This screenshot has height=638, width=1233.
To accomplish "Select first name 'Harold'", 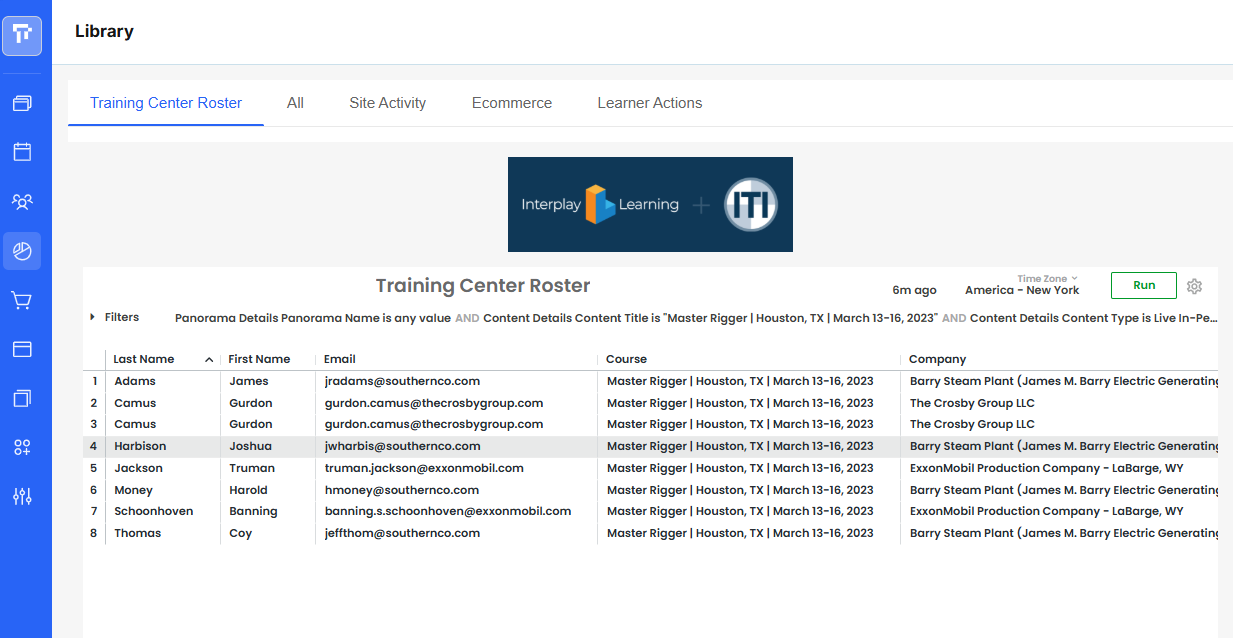I will pos(248,490).
